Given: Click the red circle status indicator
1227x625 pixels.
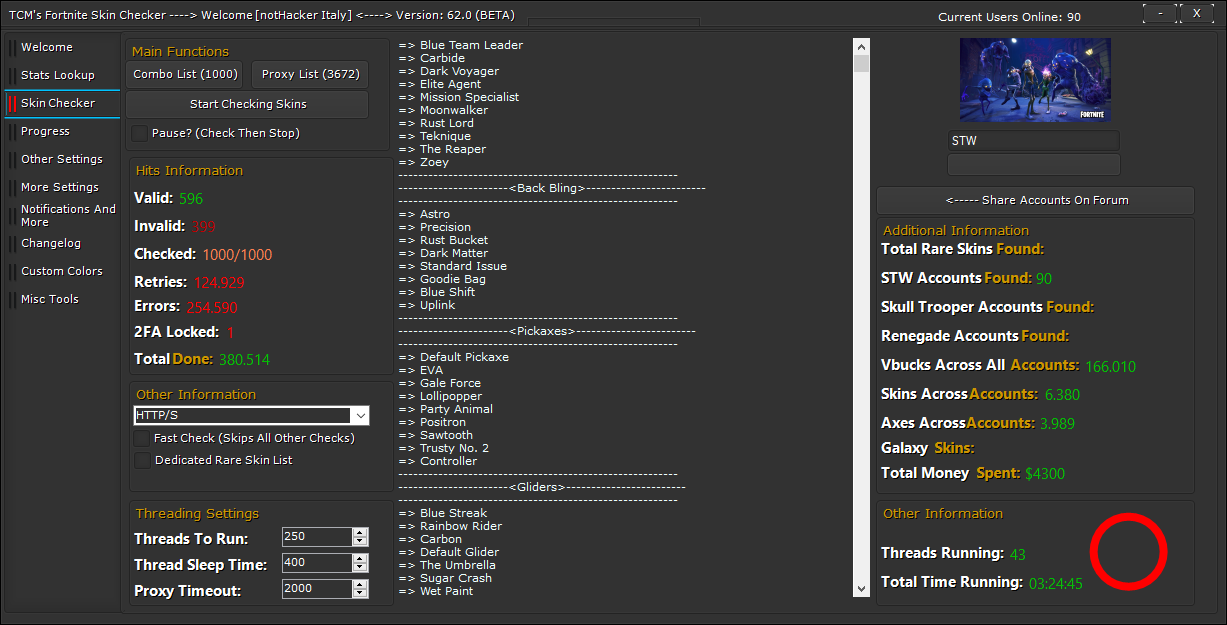Looking at the screenshot, I should tap(1128, 551).
